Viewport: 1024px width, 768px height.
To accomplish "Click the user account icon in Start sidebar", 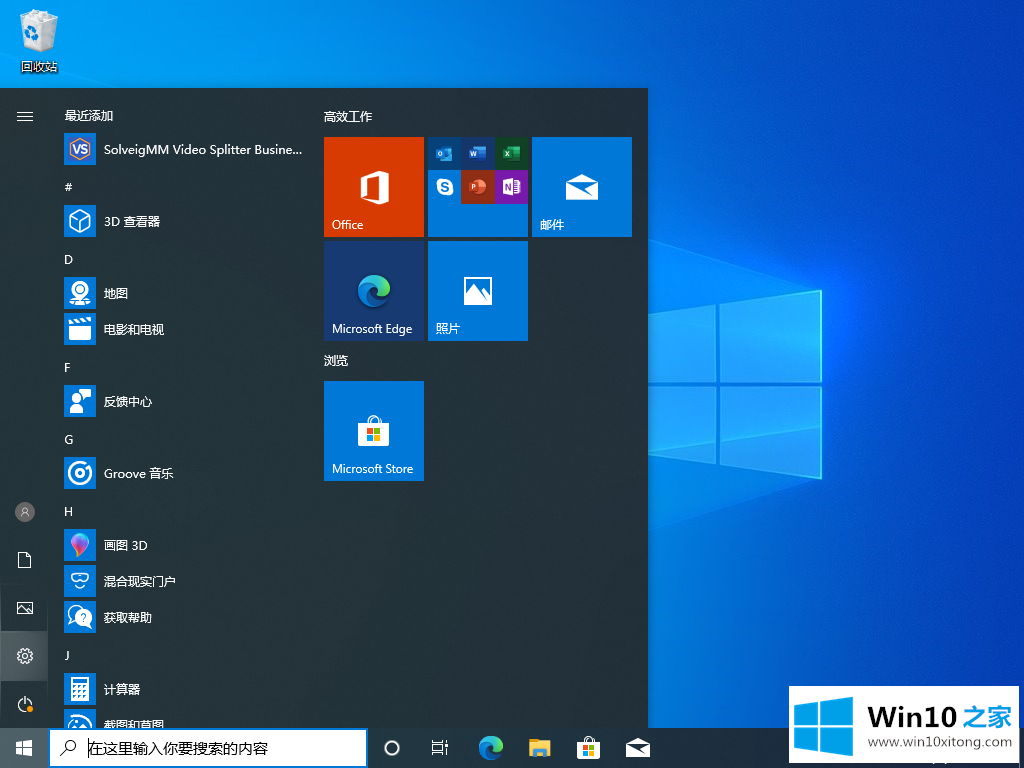I will tap(25, 512).
